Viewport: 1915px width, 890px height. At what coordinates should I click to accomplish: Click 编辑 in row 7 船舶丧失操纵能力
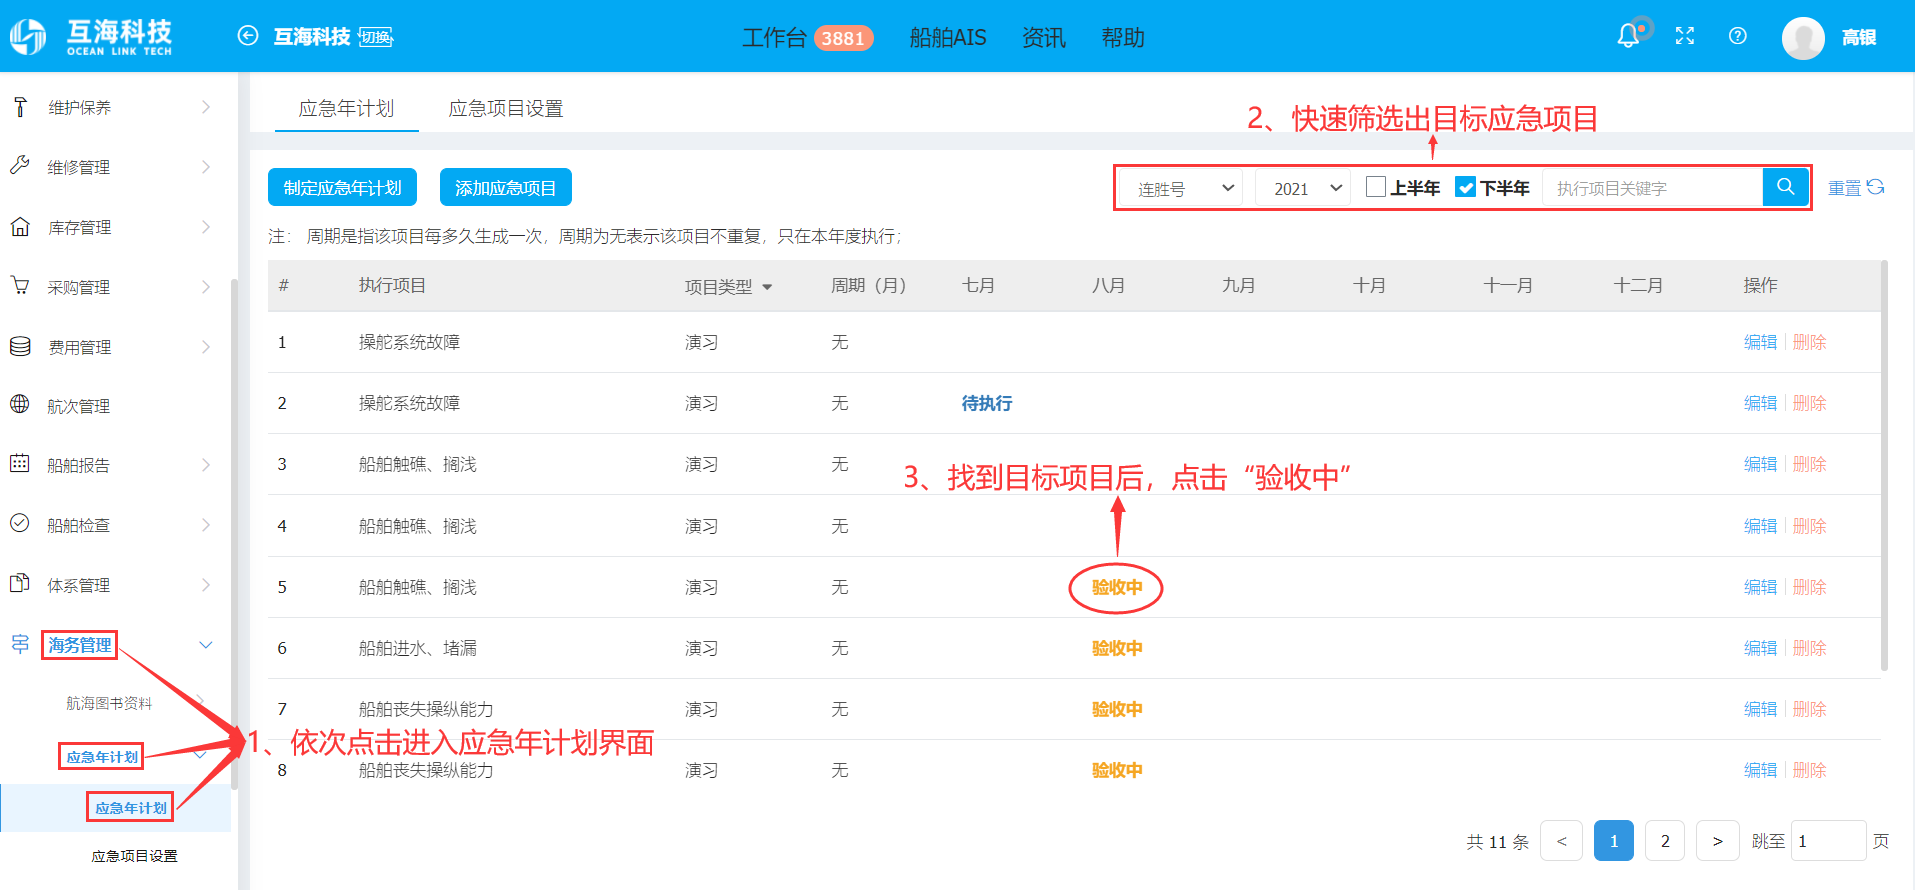coord(1760,709)
